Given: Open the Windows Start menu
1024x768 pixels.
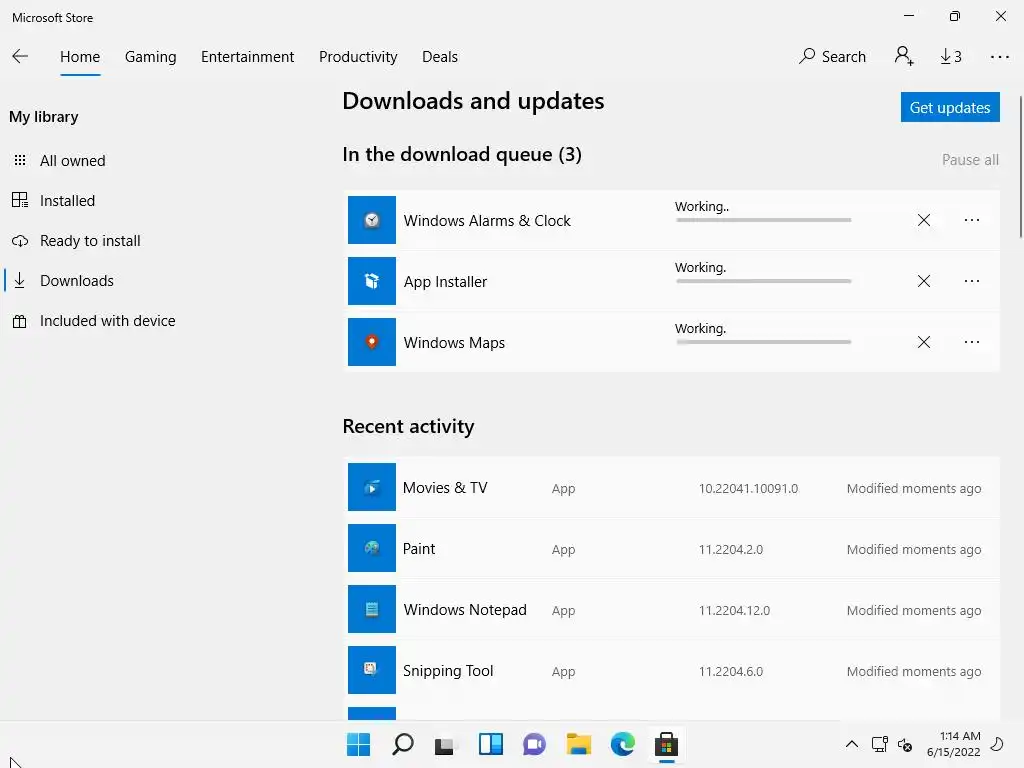Looking at the screenshot, I should [x=358, y=744].
